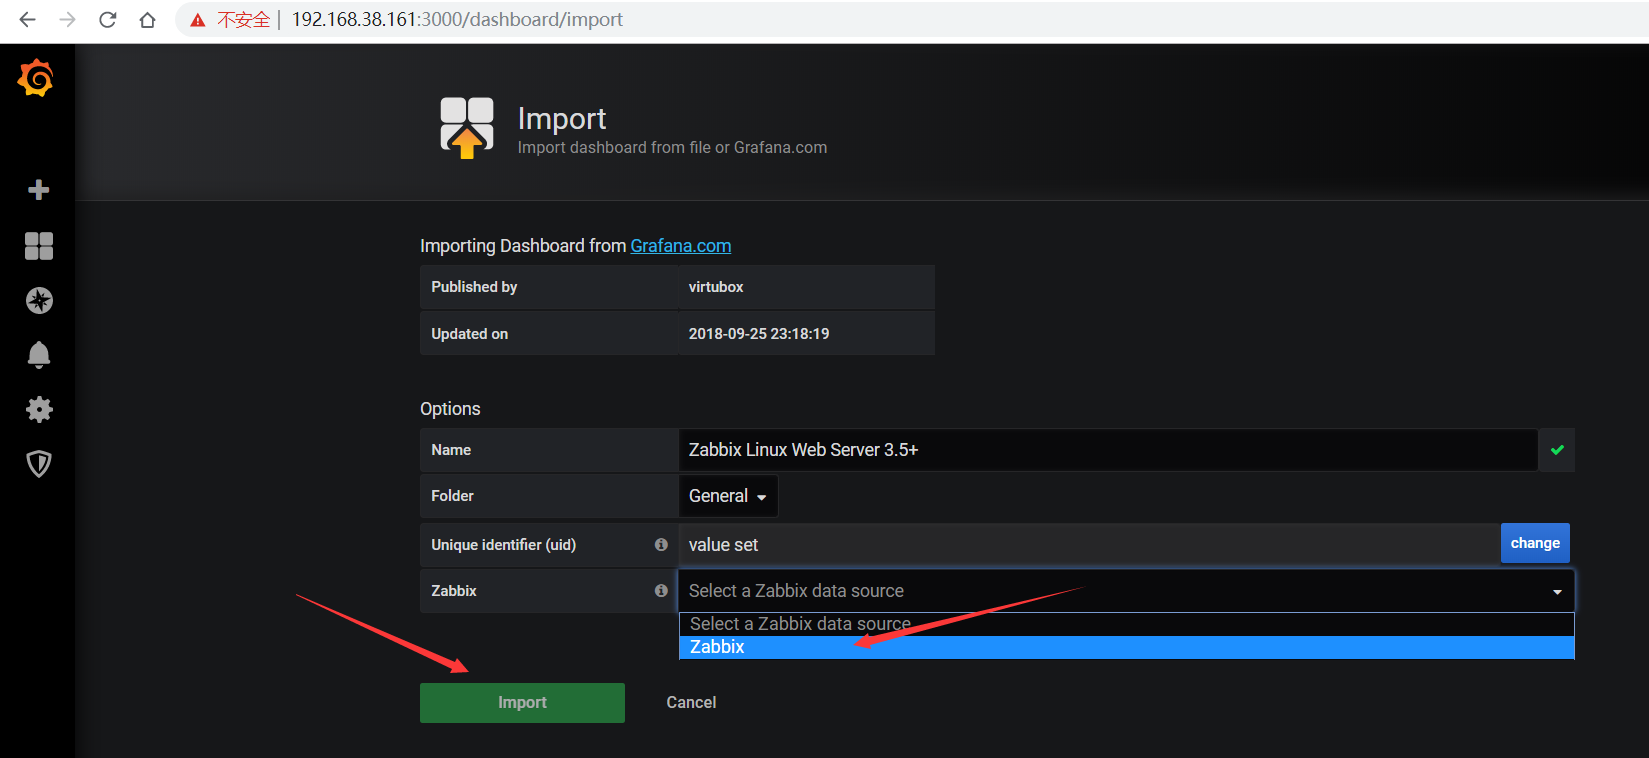Screen dimensions: 1649x758
Task: Click the Import page header icon
Action: tap(467, 128)
